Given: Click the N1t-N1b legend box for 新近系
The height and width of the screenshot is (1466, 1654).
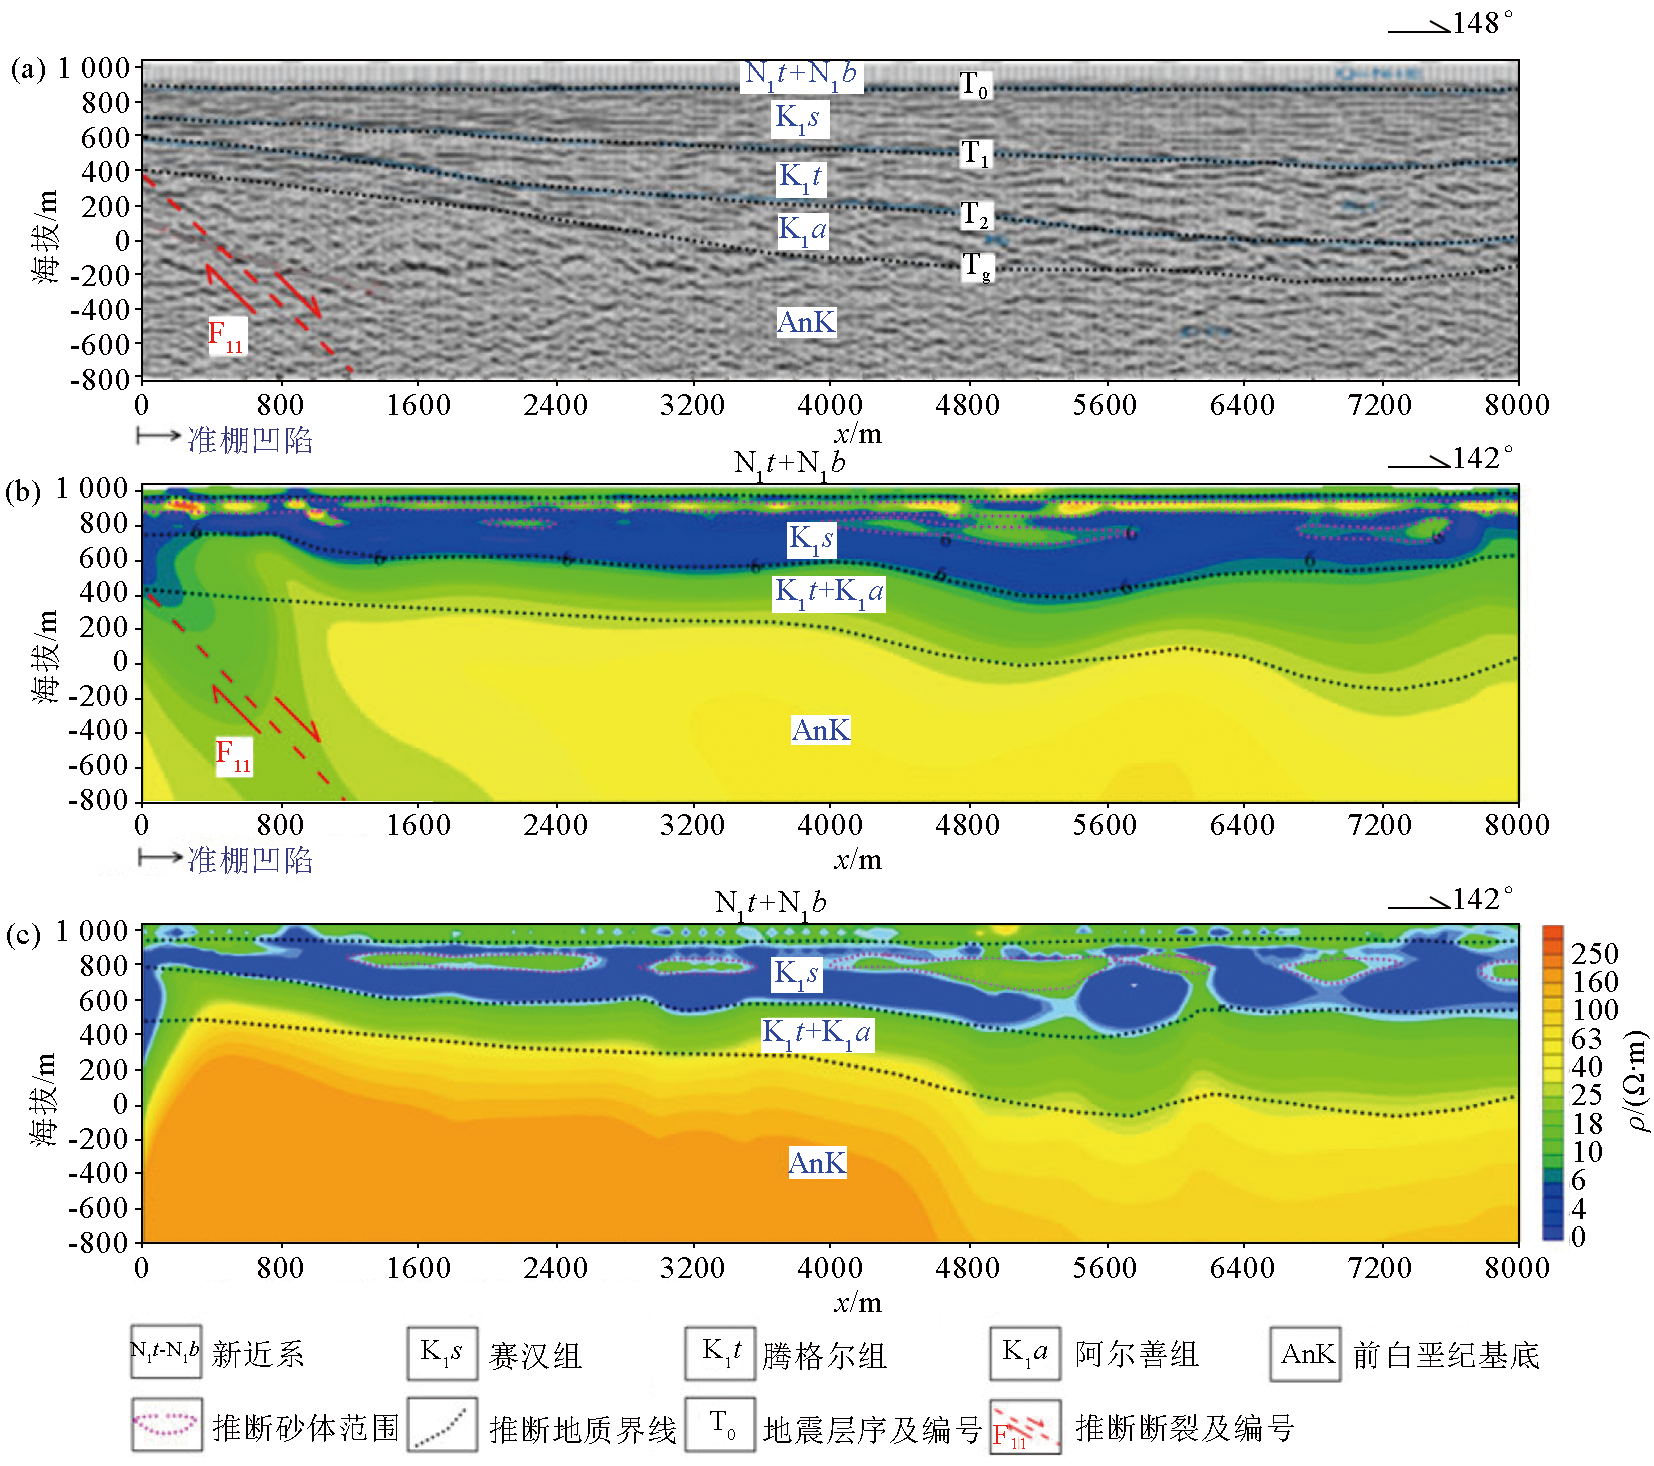Looking at the screenshot, I should (165, 1352).
